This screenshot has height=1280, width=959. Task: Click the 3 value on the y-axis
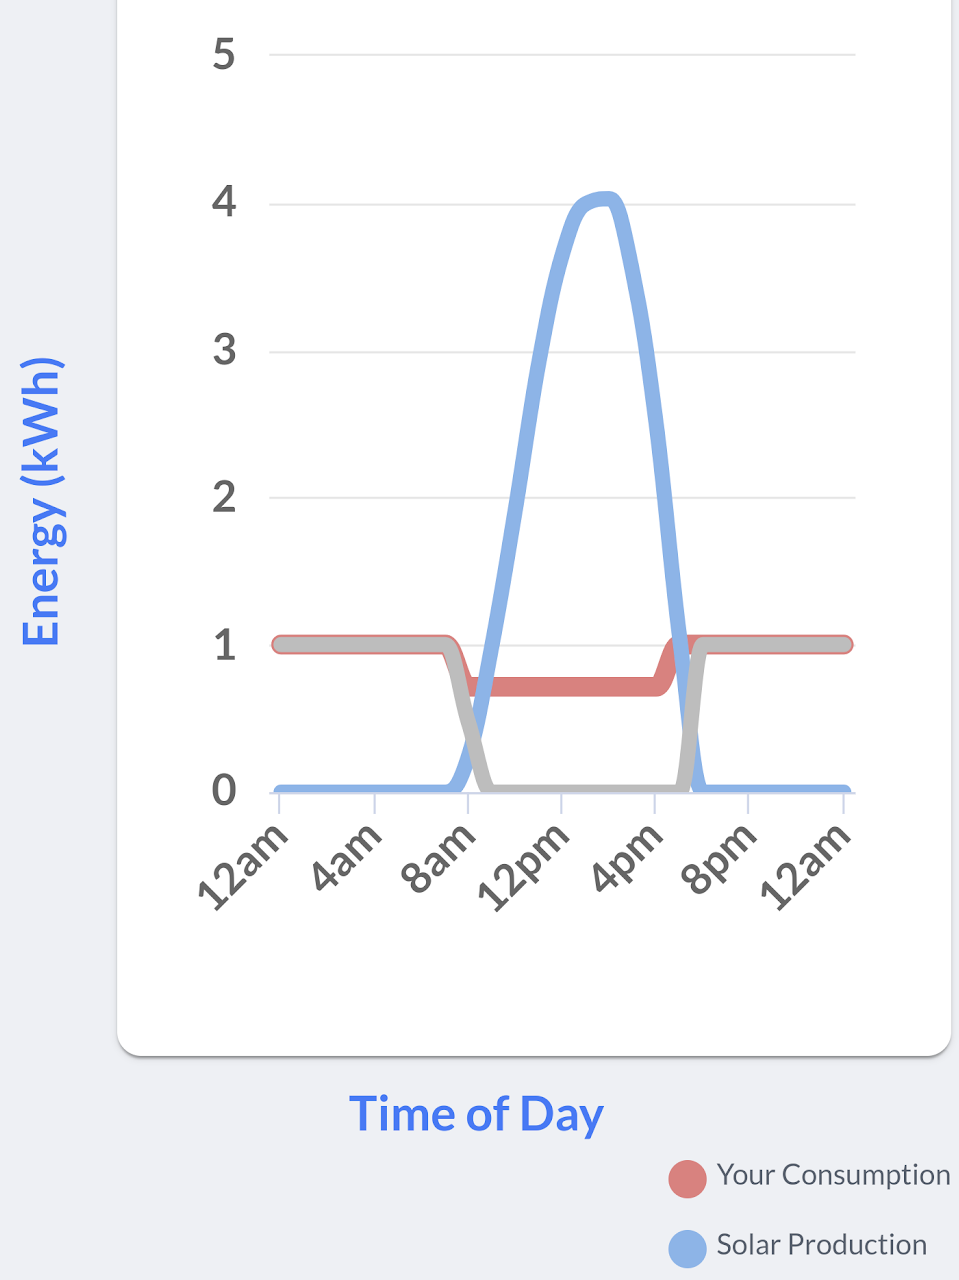point(224,350)
